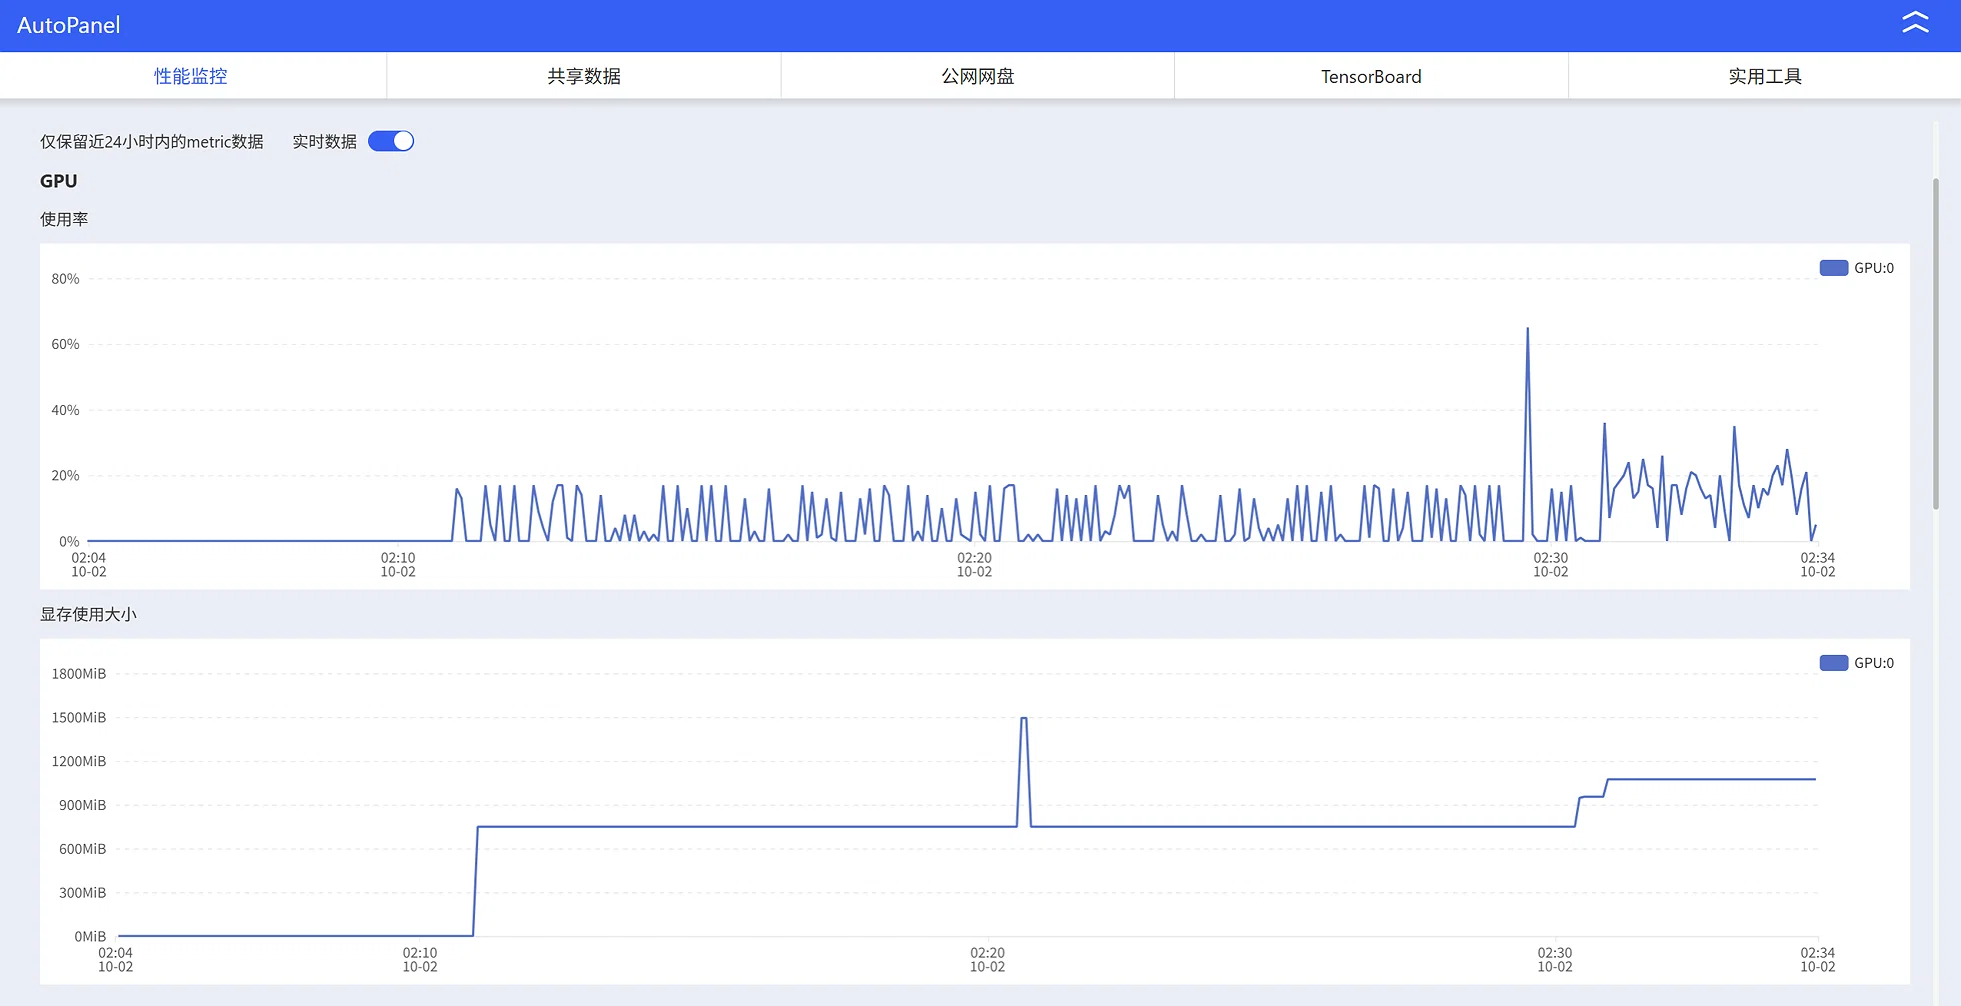Screen dimensions: 1961x1006
Task: Click the page vertical scrollbar thumb
Action: pos(1936,344)
